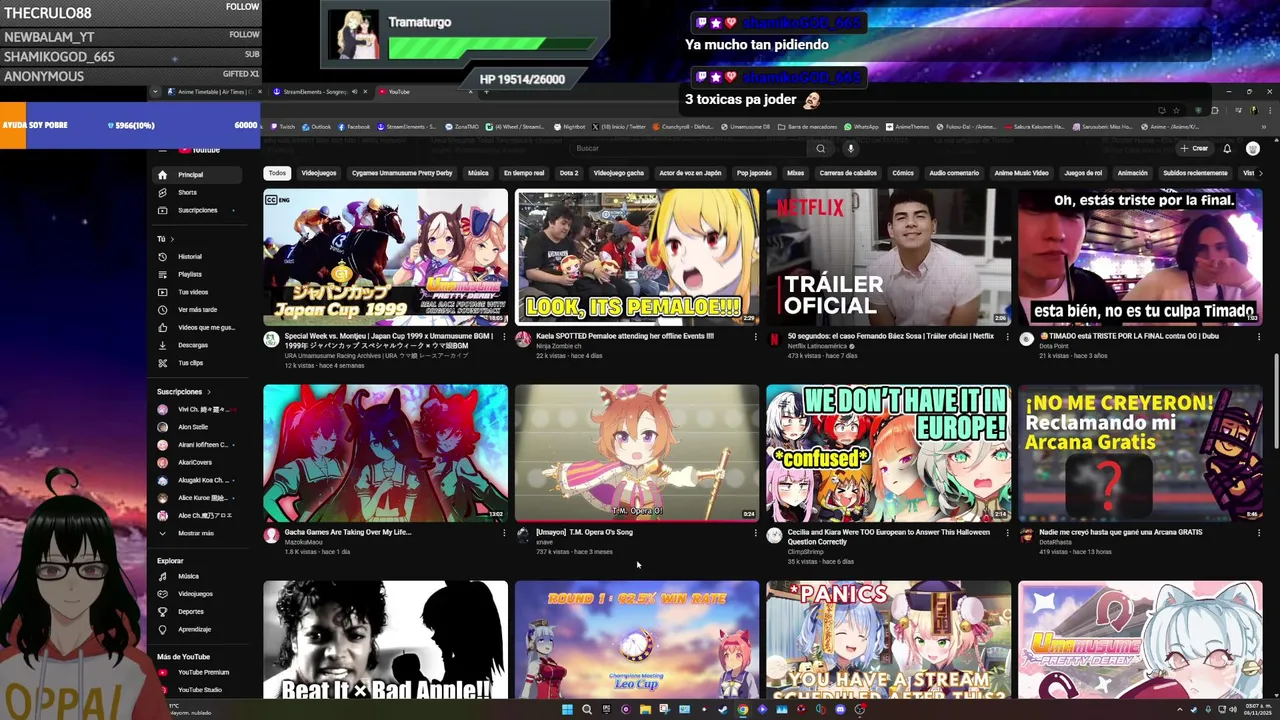
Task: Open options menu for the Kaela SPOTTED Pemaloe video
Action: click(x=755, y=337)
